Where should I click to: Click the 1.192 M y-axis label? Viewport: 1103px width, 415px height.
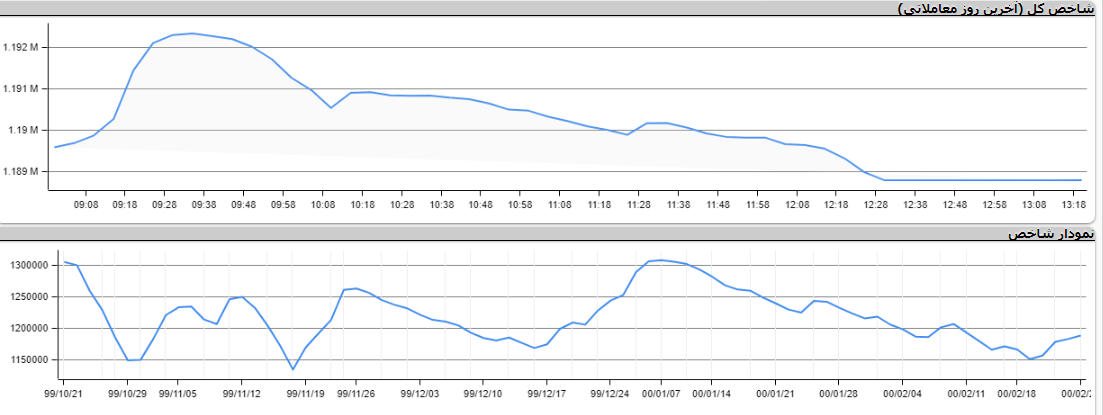point(21,48)
